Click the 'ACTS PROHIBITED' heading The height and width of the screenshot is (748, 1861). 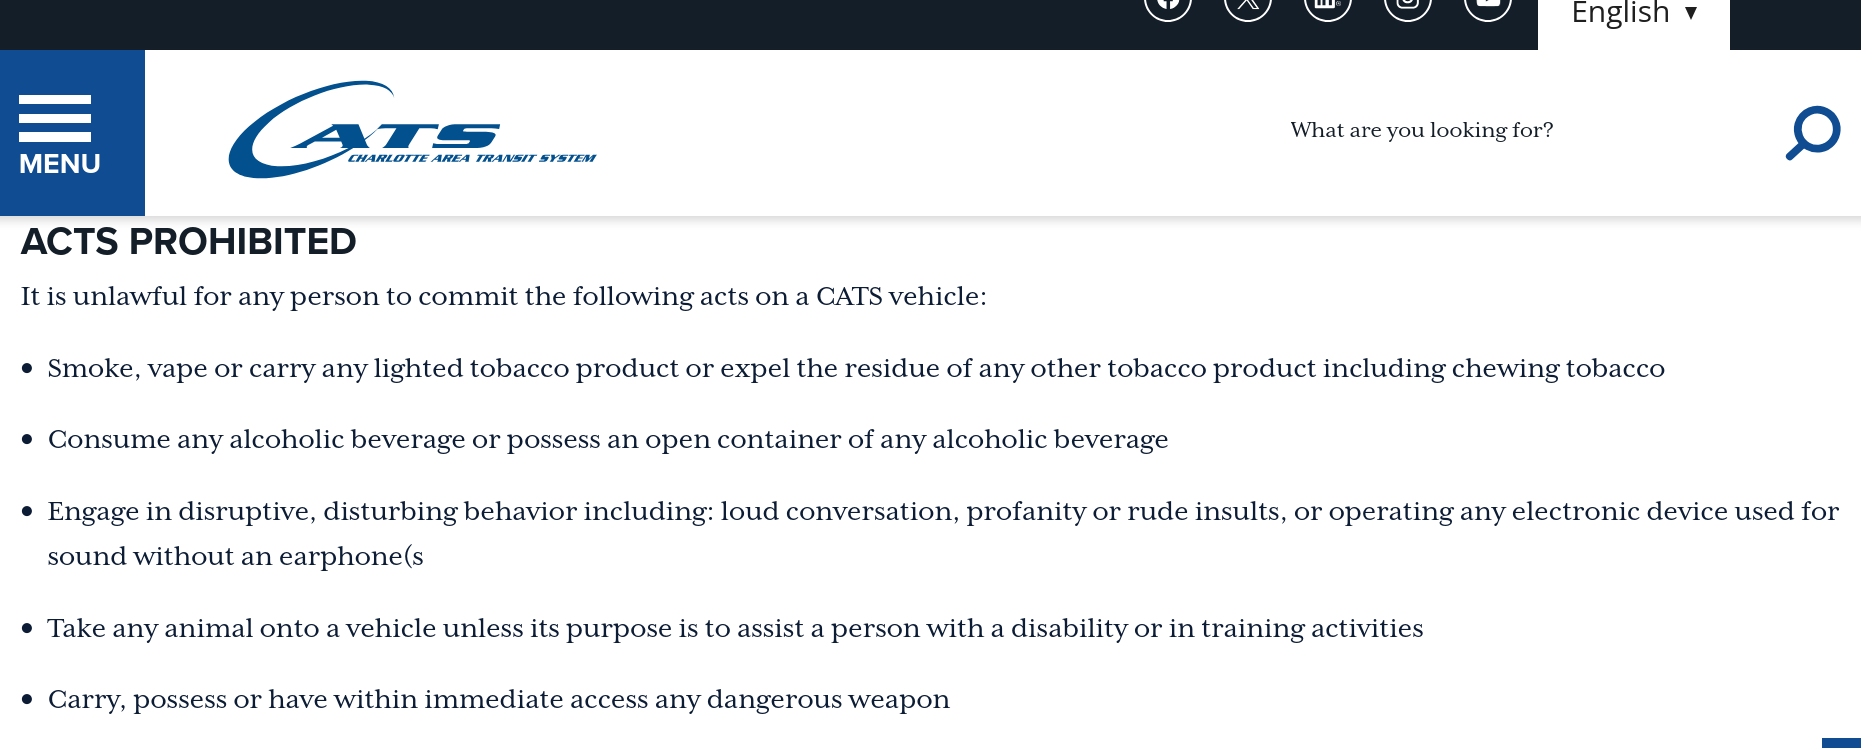(x=189, y=242)
